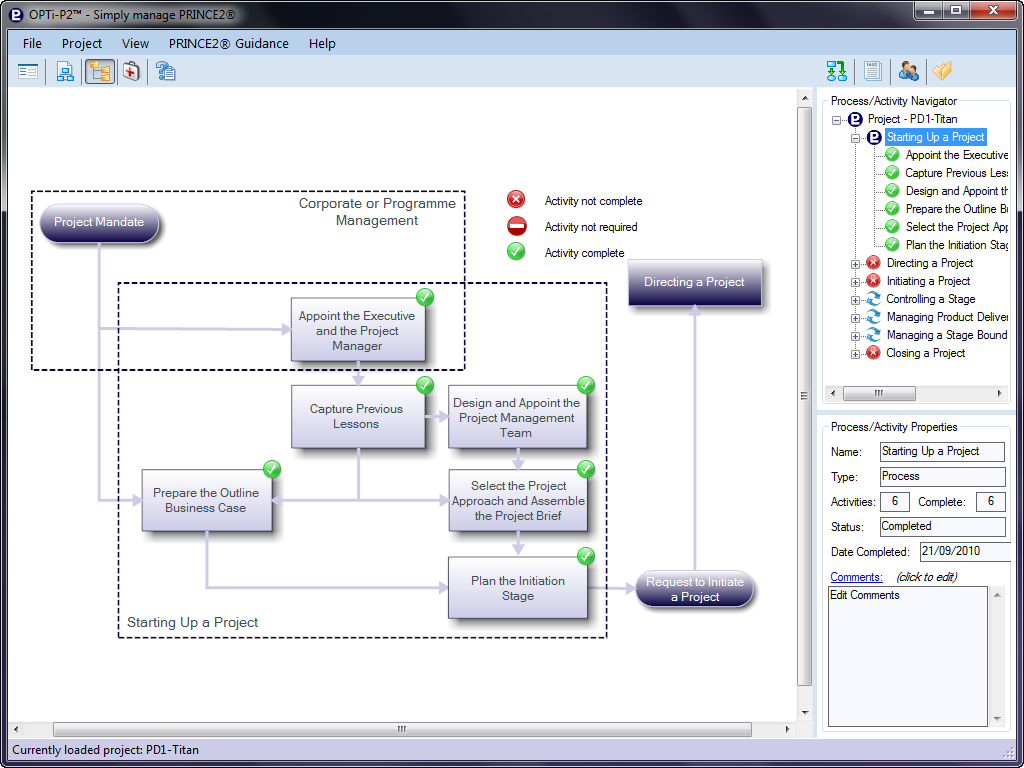Image resolution: width=1024 pixels, height=768 pixels.
Task: Click red X icon beside Closing a Project
Action: pos(873,353)
